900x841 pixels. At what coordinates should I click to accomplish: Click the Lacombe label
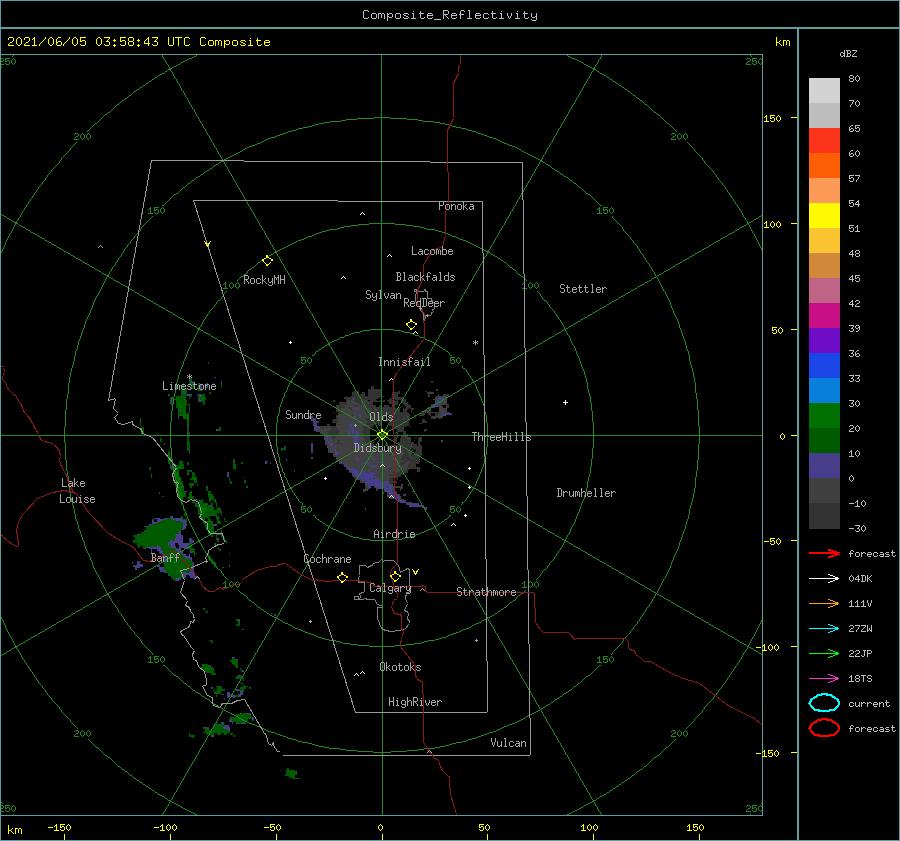[x=432, y=251]
